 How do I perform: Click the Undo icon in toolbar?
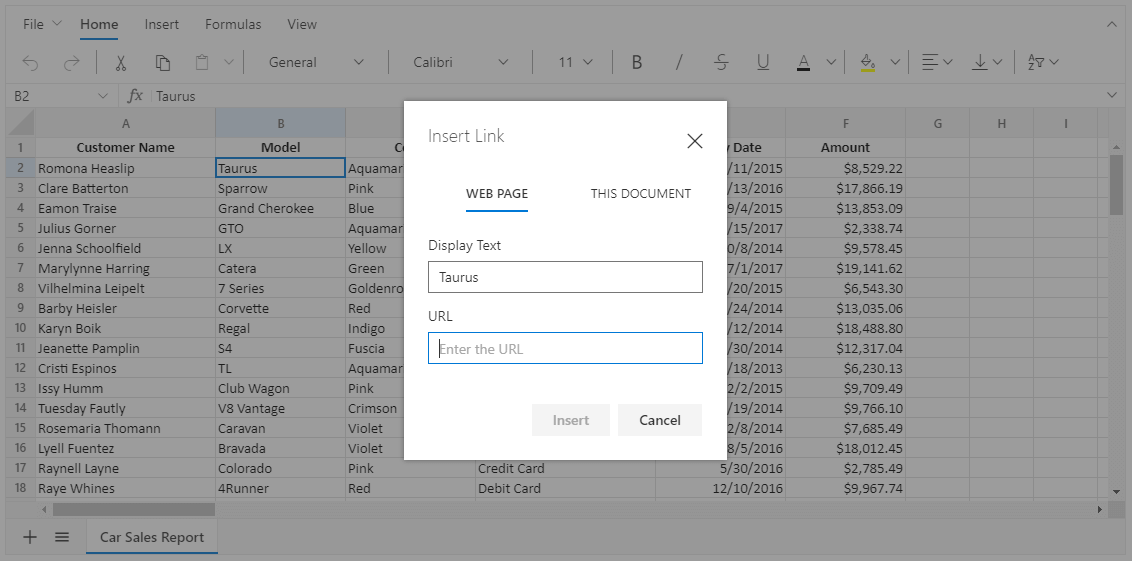click(x=30, y=62)
